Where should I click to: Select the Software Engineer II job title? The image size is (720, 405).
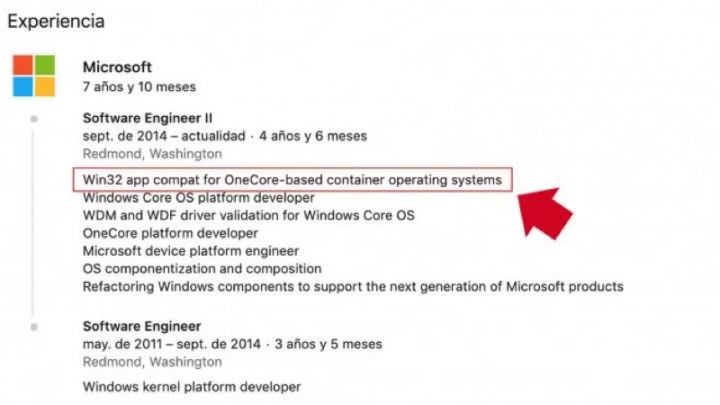[x=147, y=118]
